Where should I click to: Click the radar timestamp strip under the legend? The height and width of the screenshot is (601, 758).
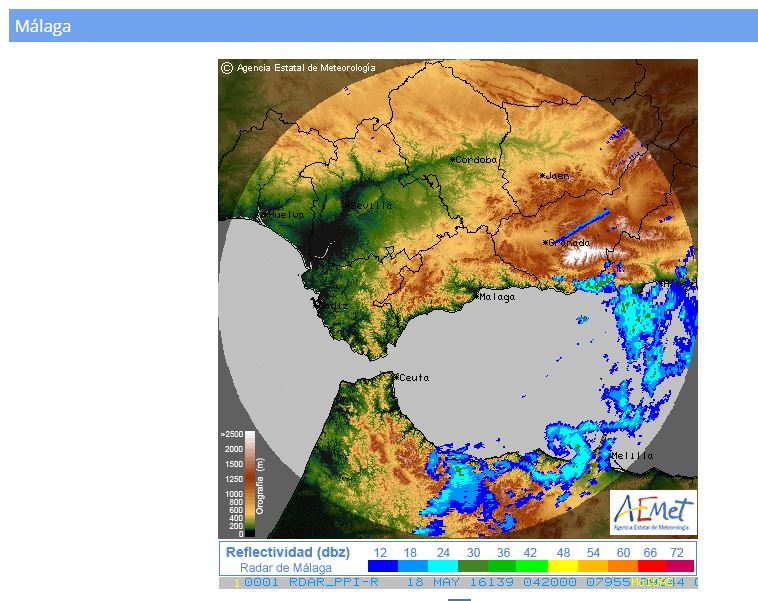coord(457,582)
